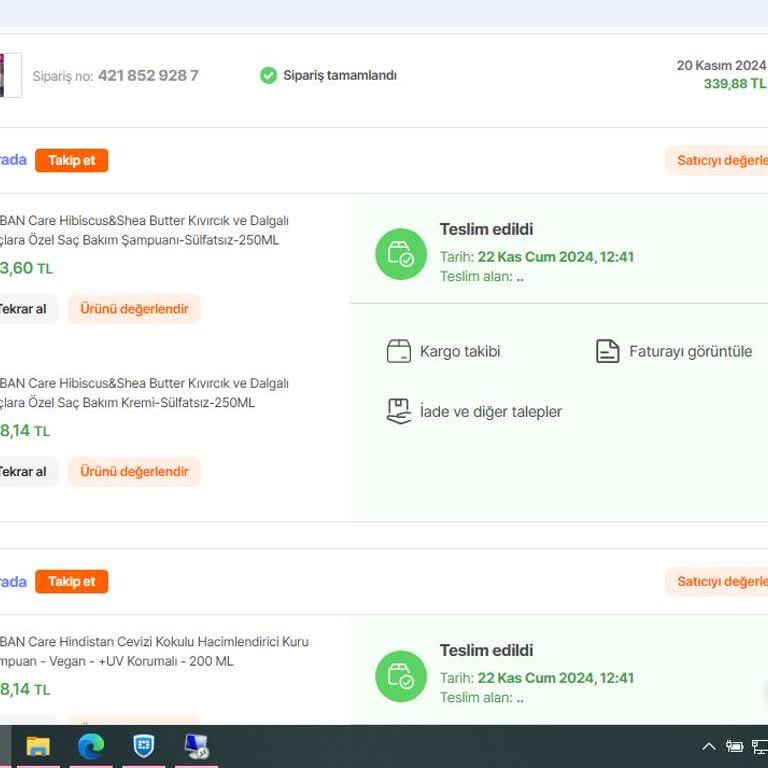Click Satıcıyı değerlendir for the second seller

(x=717, y=581)
